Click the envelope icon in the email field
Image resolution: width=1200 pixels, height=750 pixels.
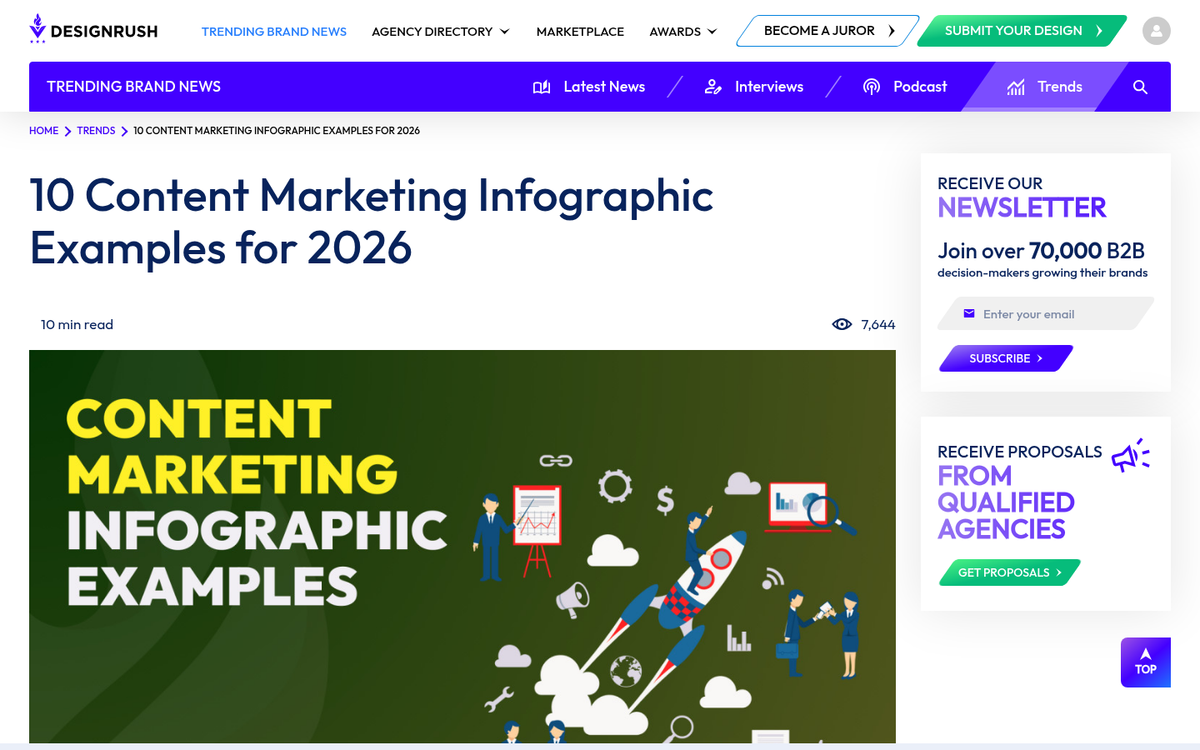(967, 313)
